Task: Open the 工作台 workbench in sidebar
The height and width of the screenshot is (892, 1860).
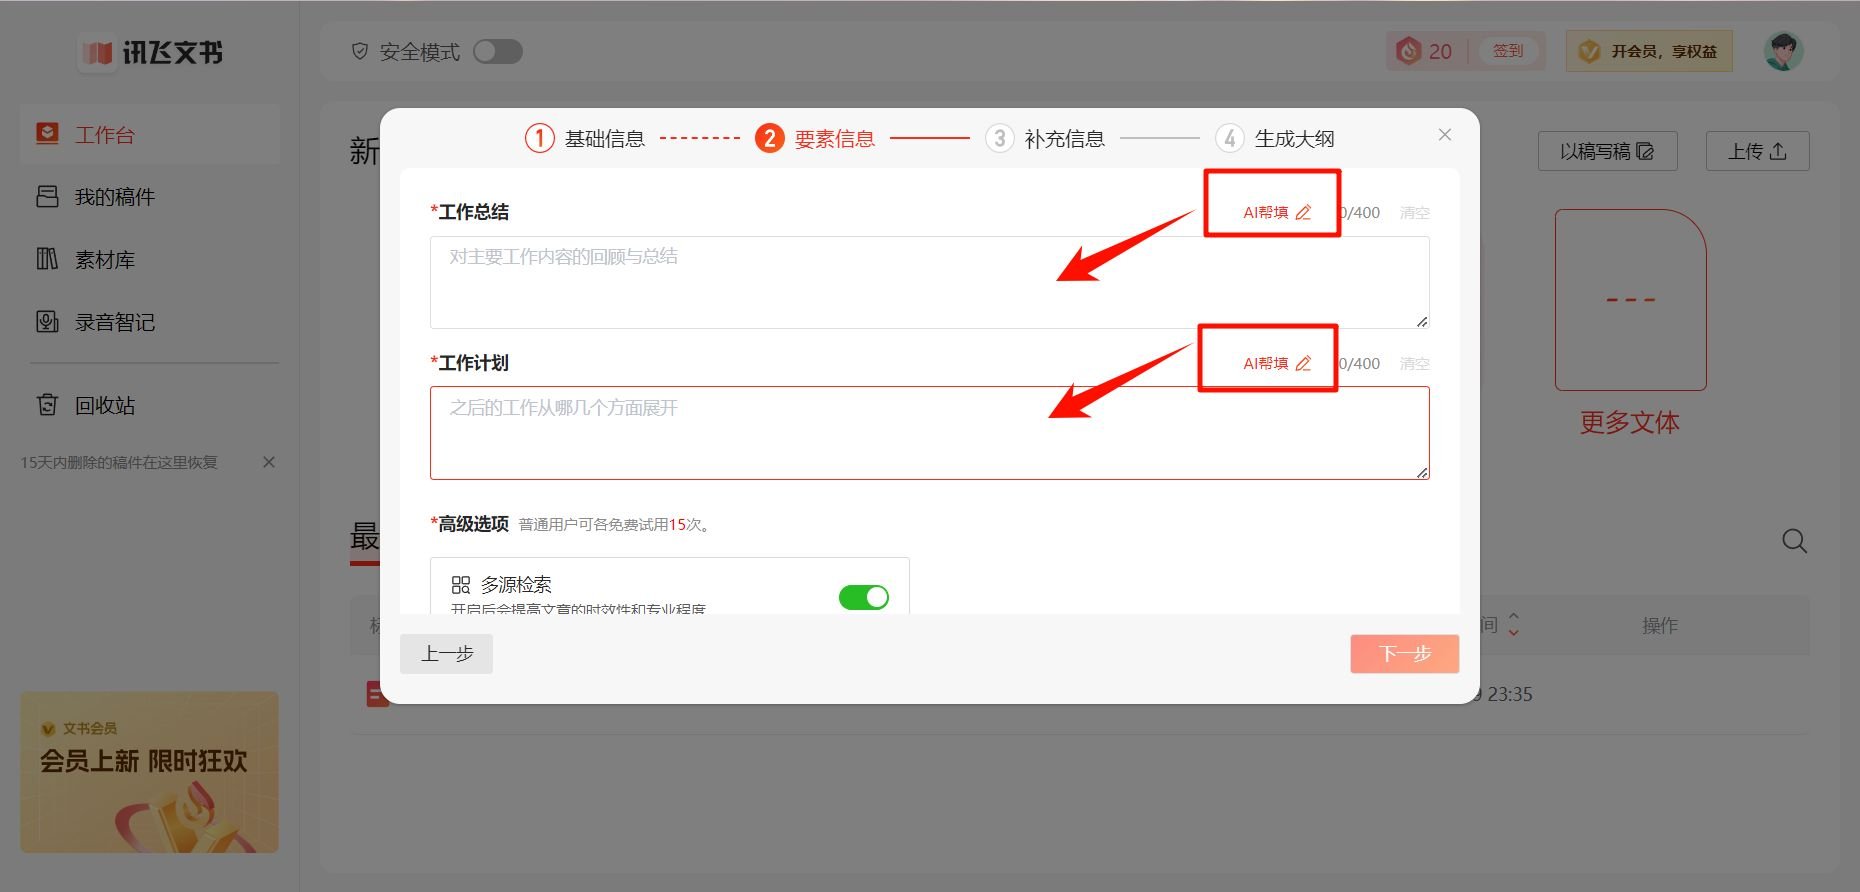Action: pos(150,135)
